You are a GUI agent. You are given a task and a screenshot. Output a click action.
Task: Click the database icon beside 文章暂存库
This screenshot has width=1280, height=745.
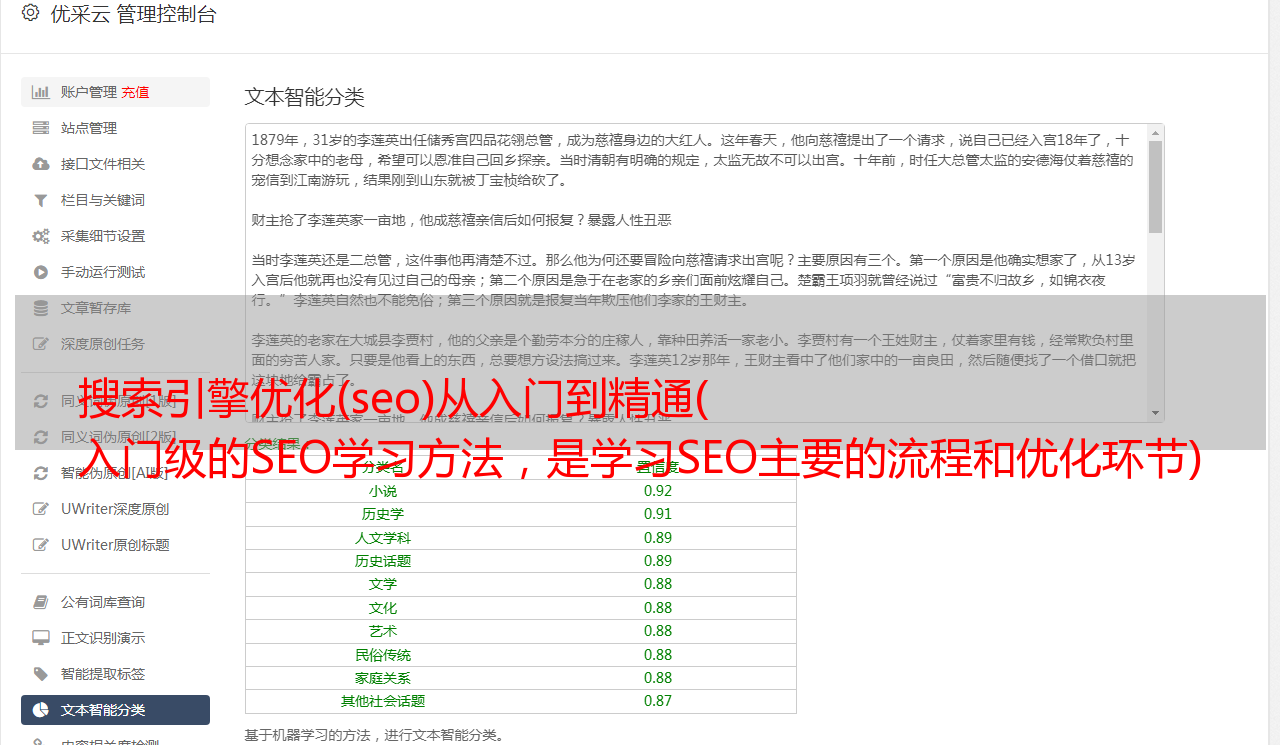coord(41,308)
